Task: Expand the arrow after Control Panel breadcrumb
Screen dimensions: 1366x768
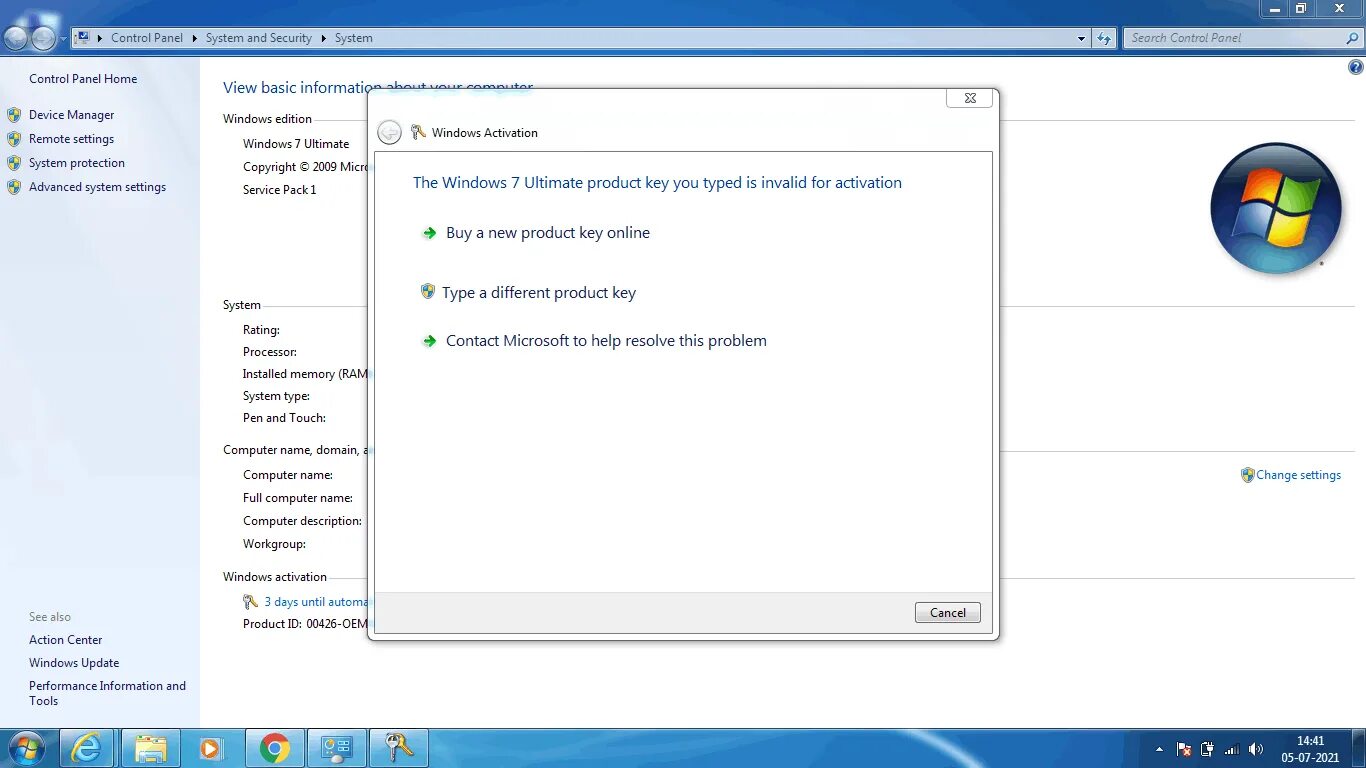Action: pos(194,38)
